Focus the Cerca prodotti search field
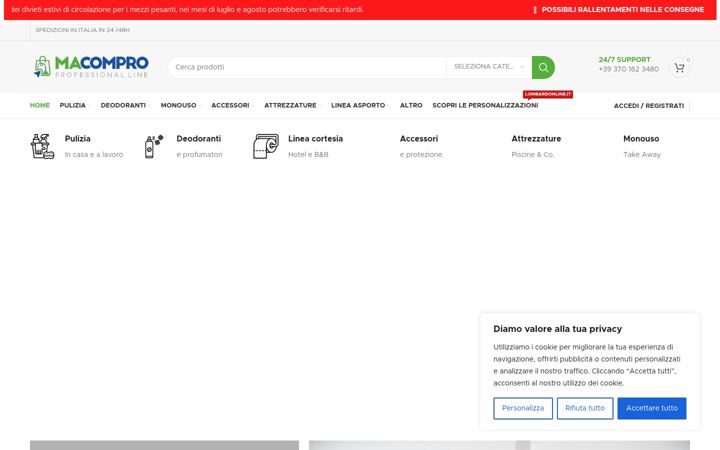 (307, 67)
